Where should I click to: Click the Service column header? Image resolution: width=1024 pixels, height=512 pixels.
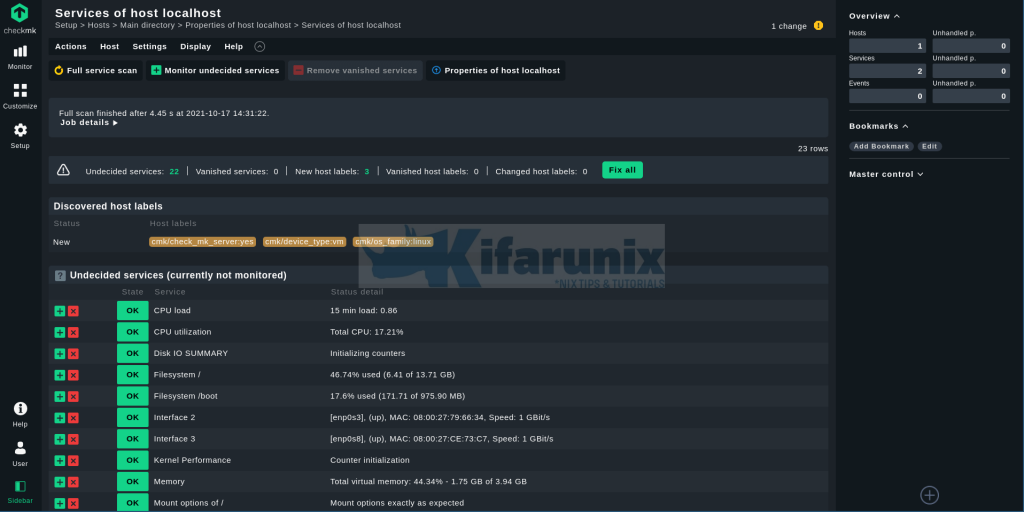click(x=170, y=292)
